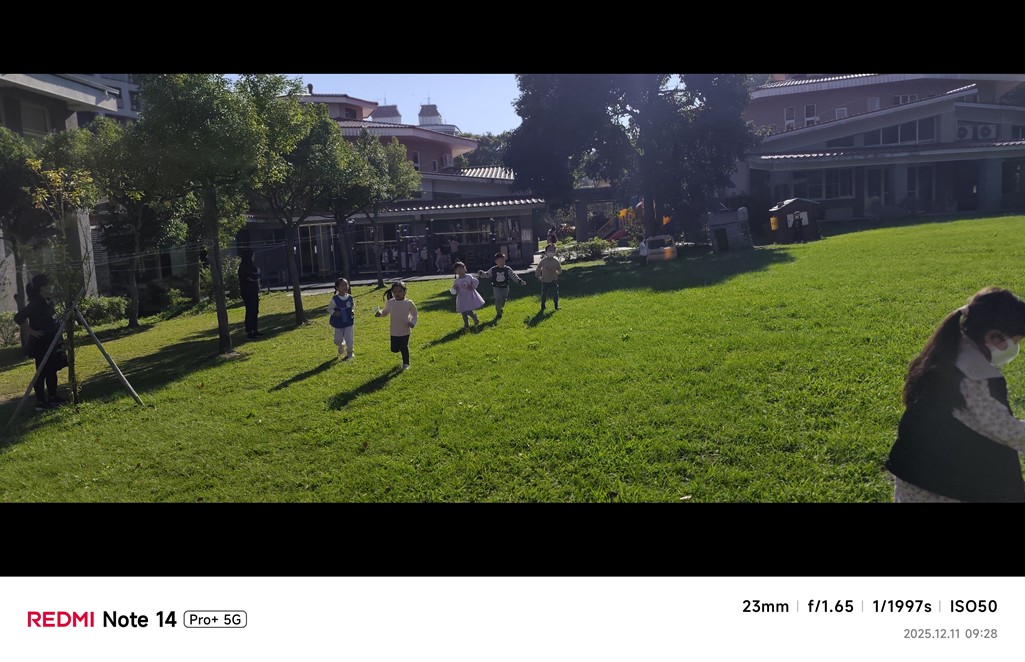Click the red REDMI logo
This screenshot has height=662, width=1025.
[60, 619]
